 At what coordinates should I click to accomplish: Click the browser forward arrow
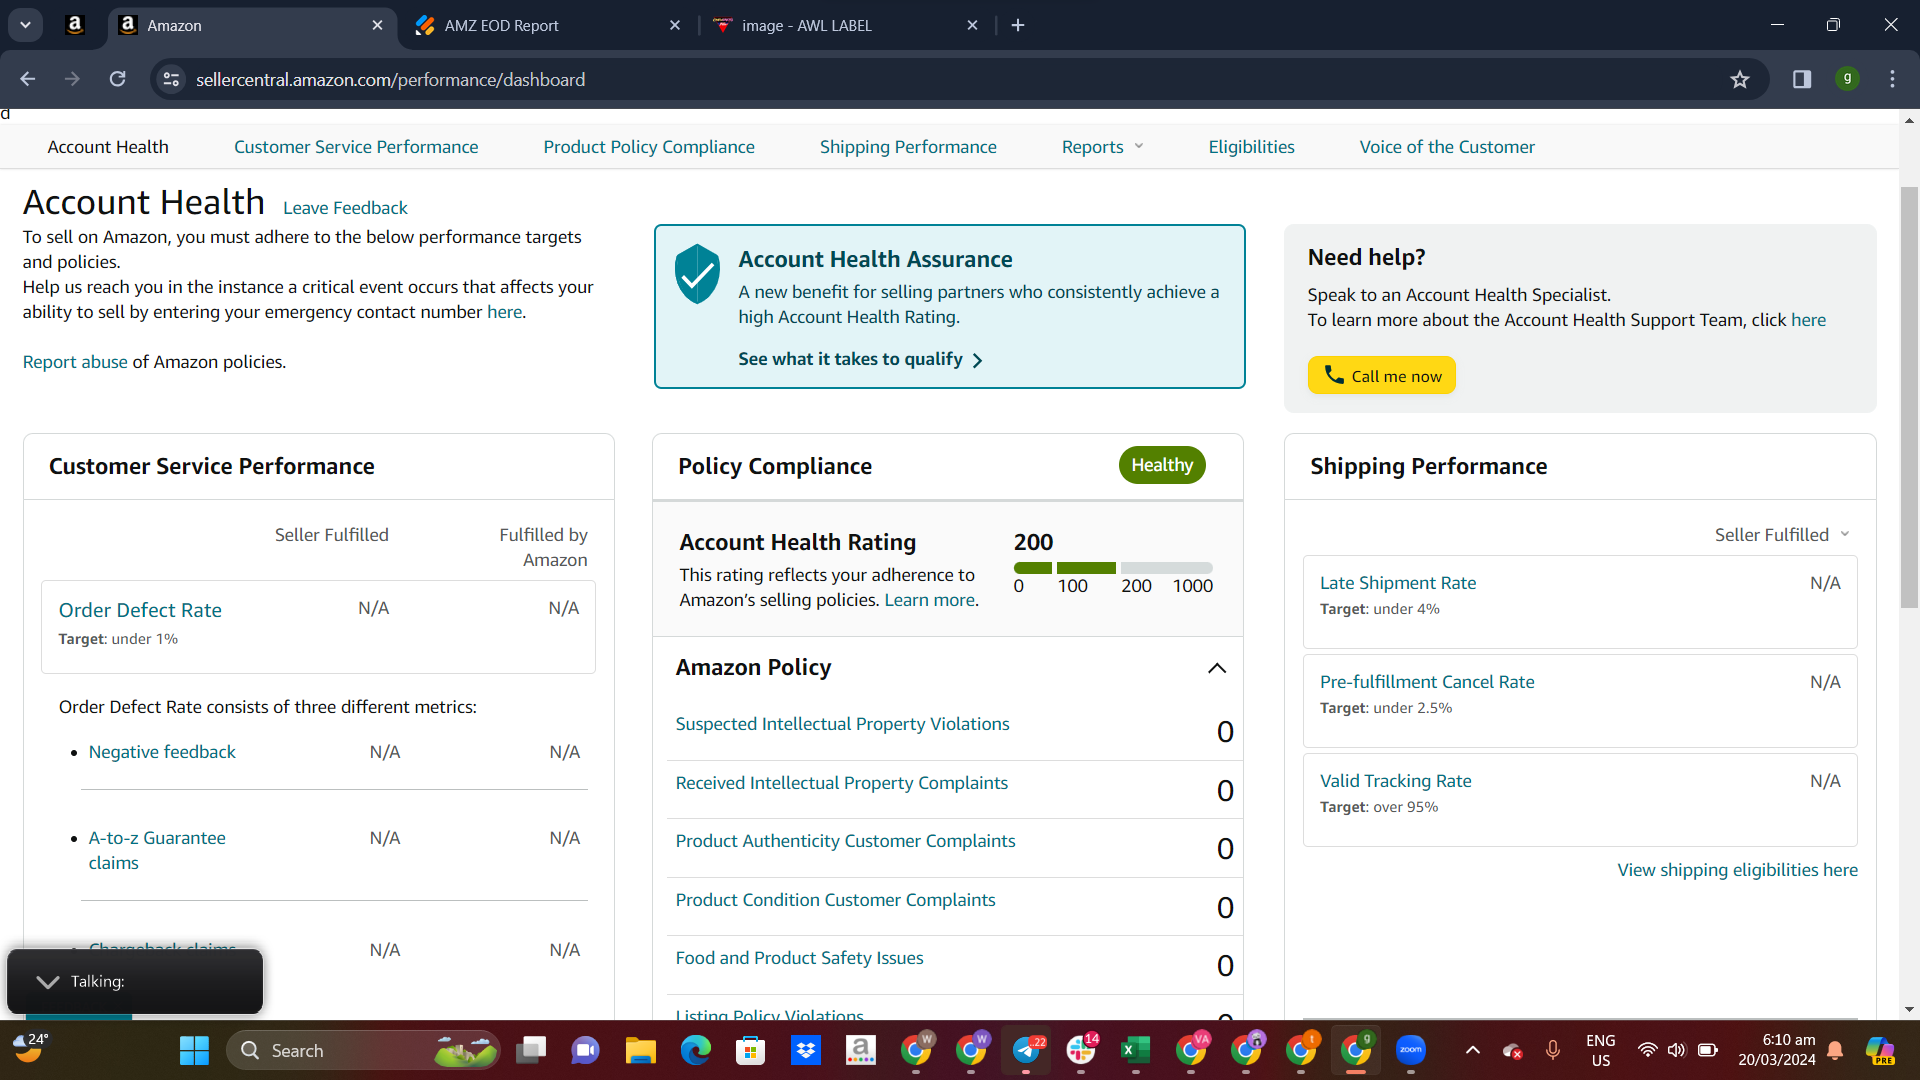pos(72,79)
